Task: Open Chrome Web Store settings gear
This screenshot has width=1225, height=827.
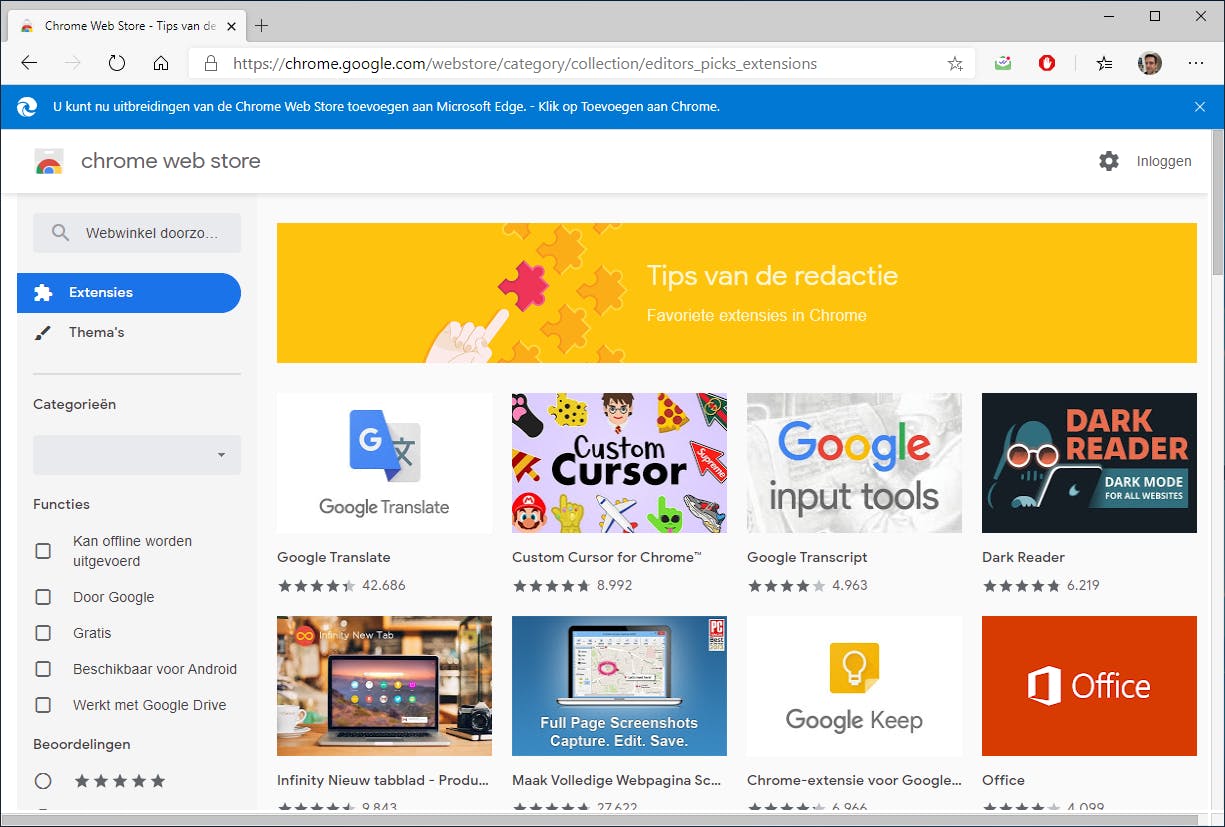Action: pyautogui.click(x=1109, y=161)
